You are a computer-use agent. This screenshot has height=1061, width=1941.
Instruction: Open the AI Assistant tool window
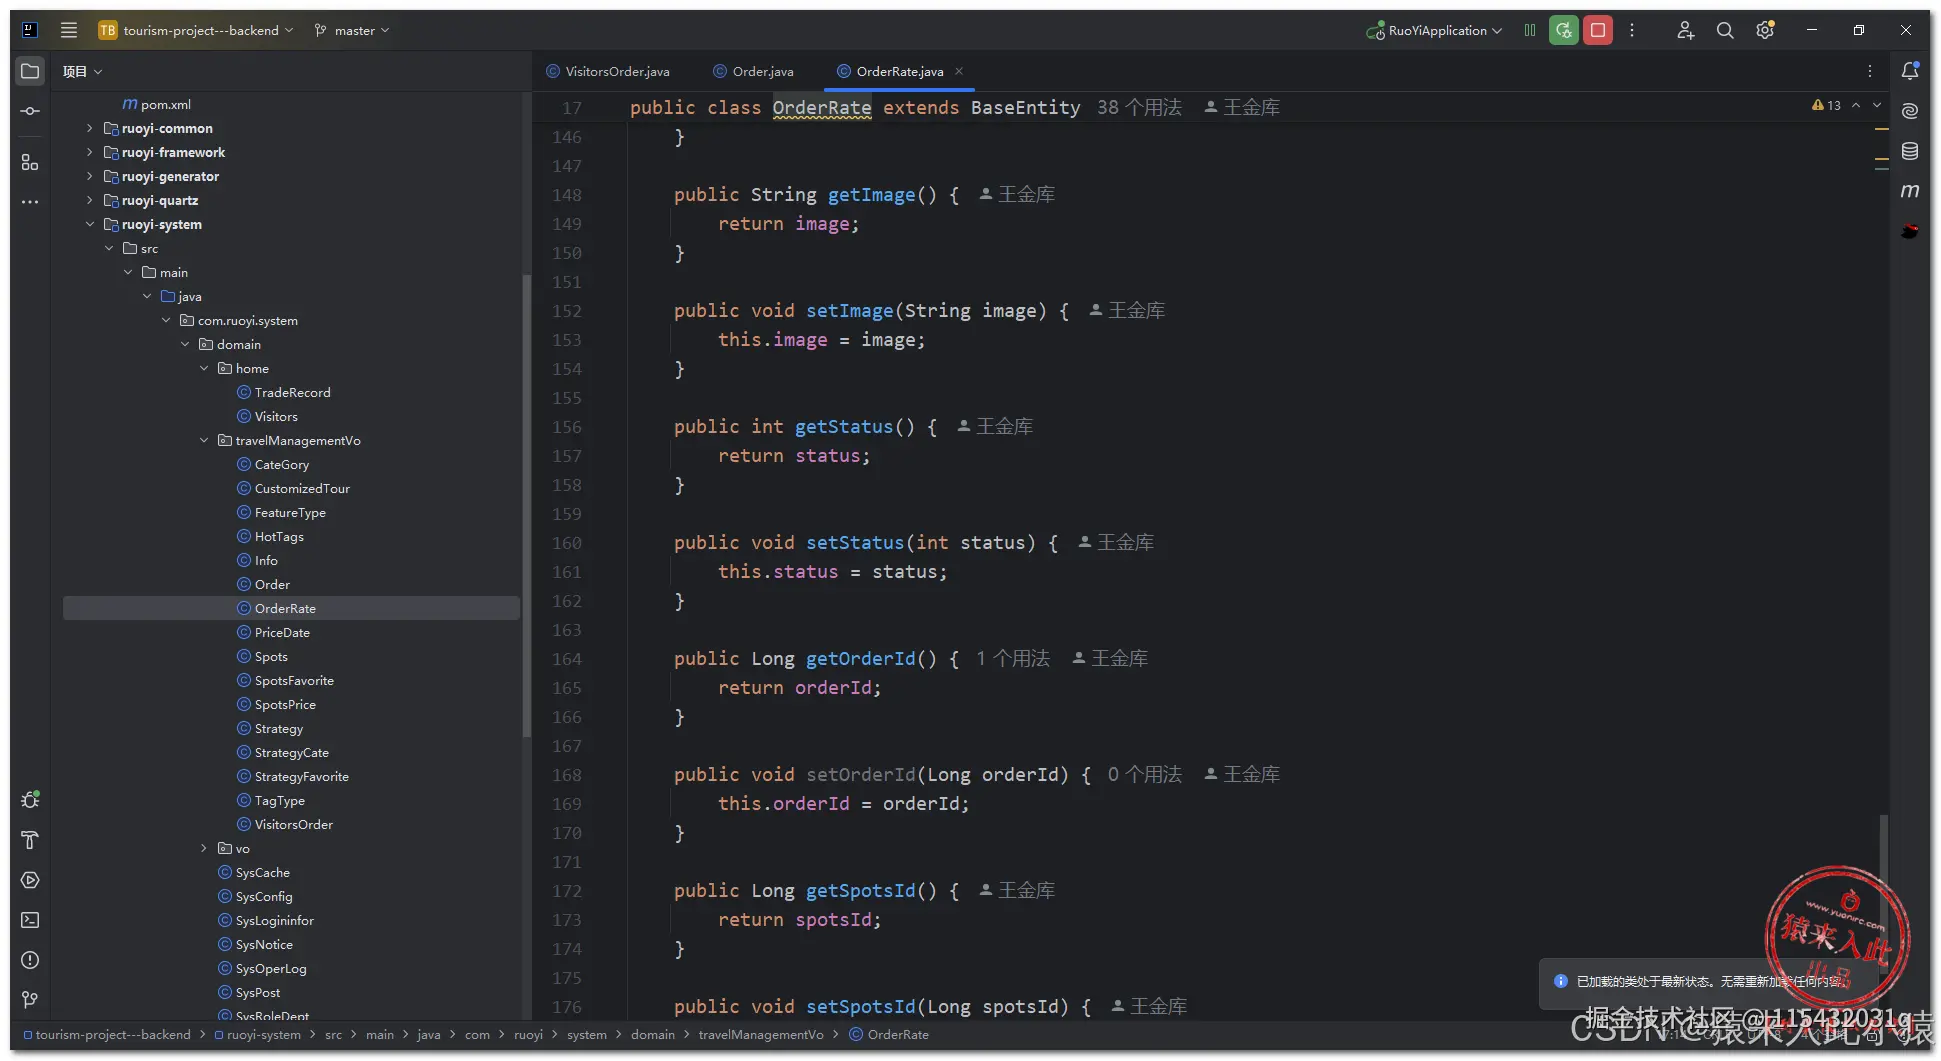click(x=1910, y=111)
